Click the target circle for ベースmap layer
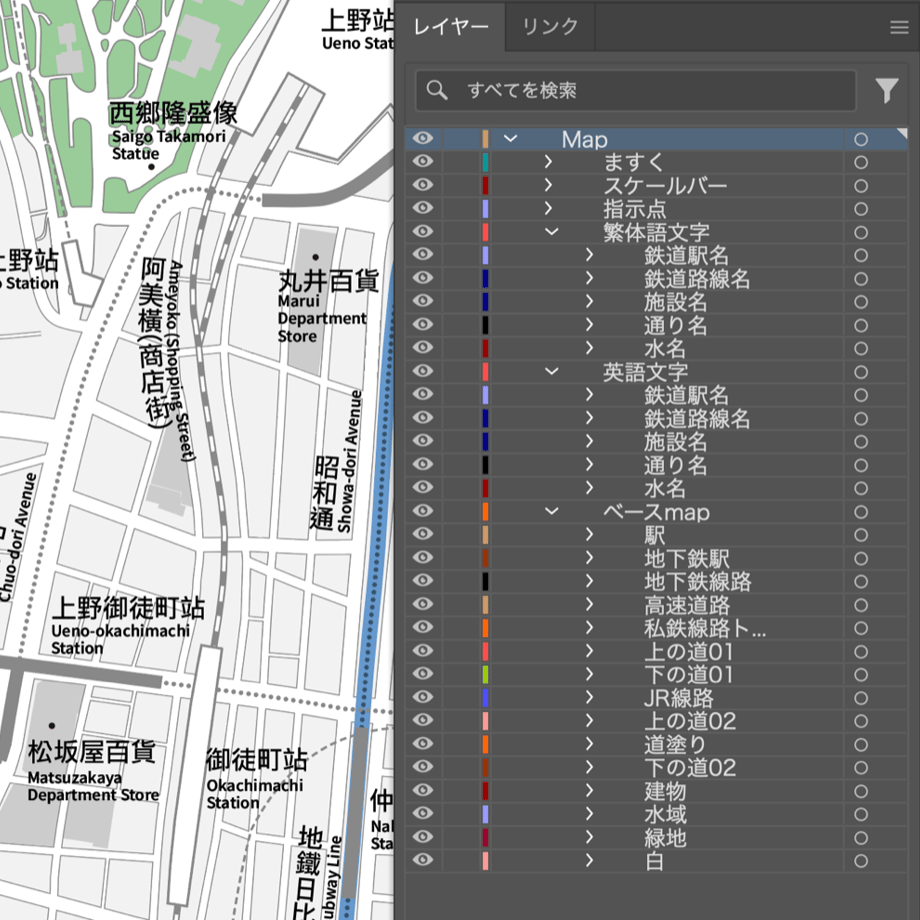 pos(861,512)
